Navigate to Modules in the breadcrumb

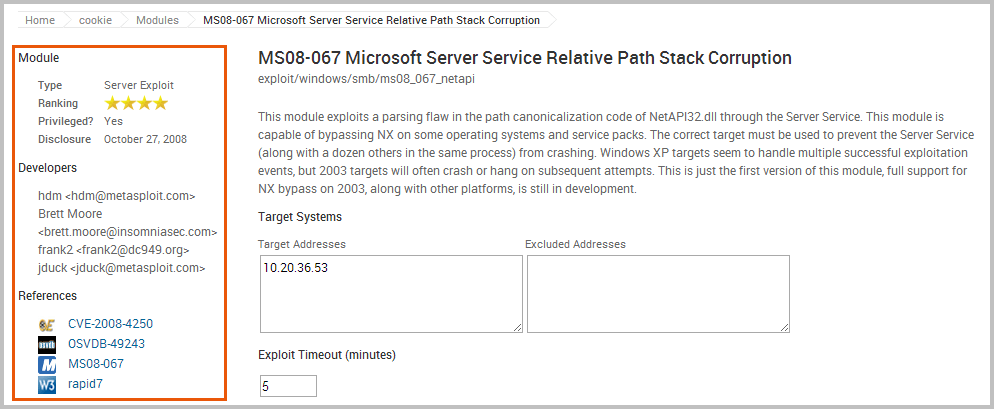click(x=157, y=20)
